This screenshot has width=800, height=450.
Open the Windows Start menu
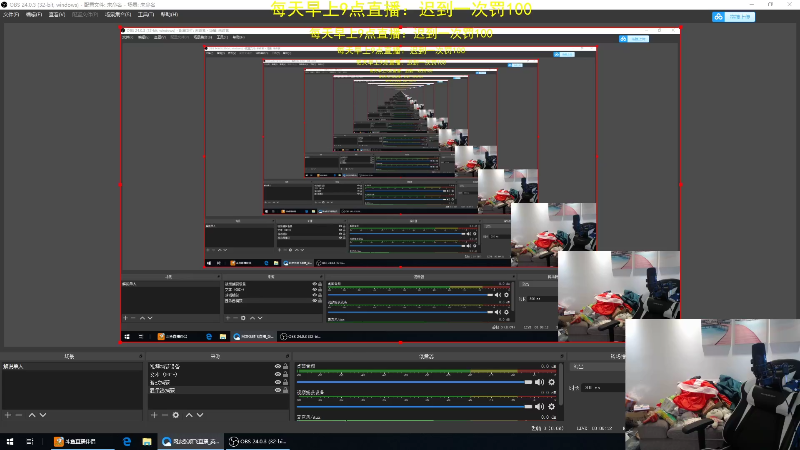click(x=10, y=441)
